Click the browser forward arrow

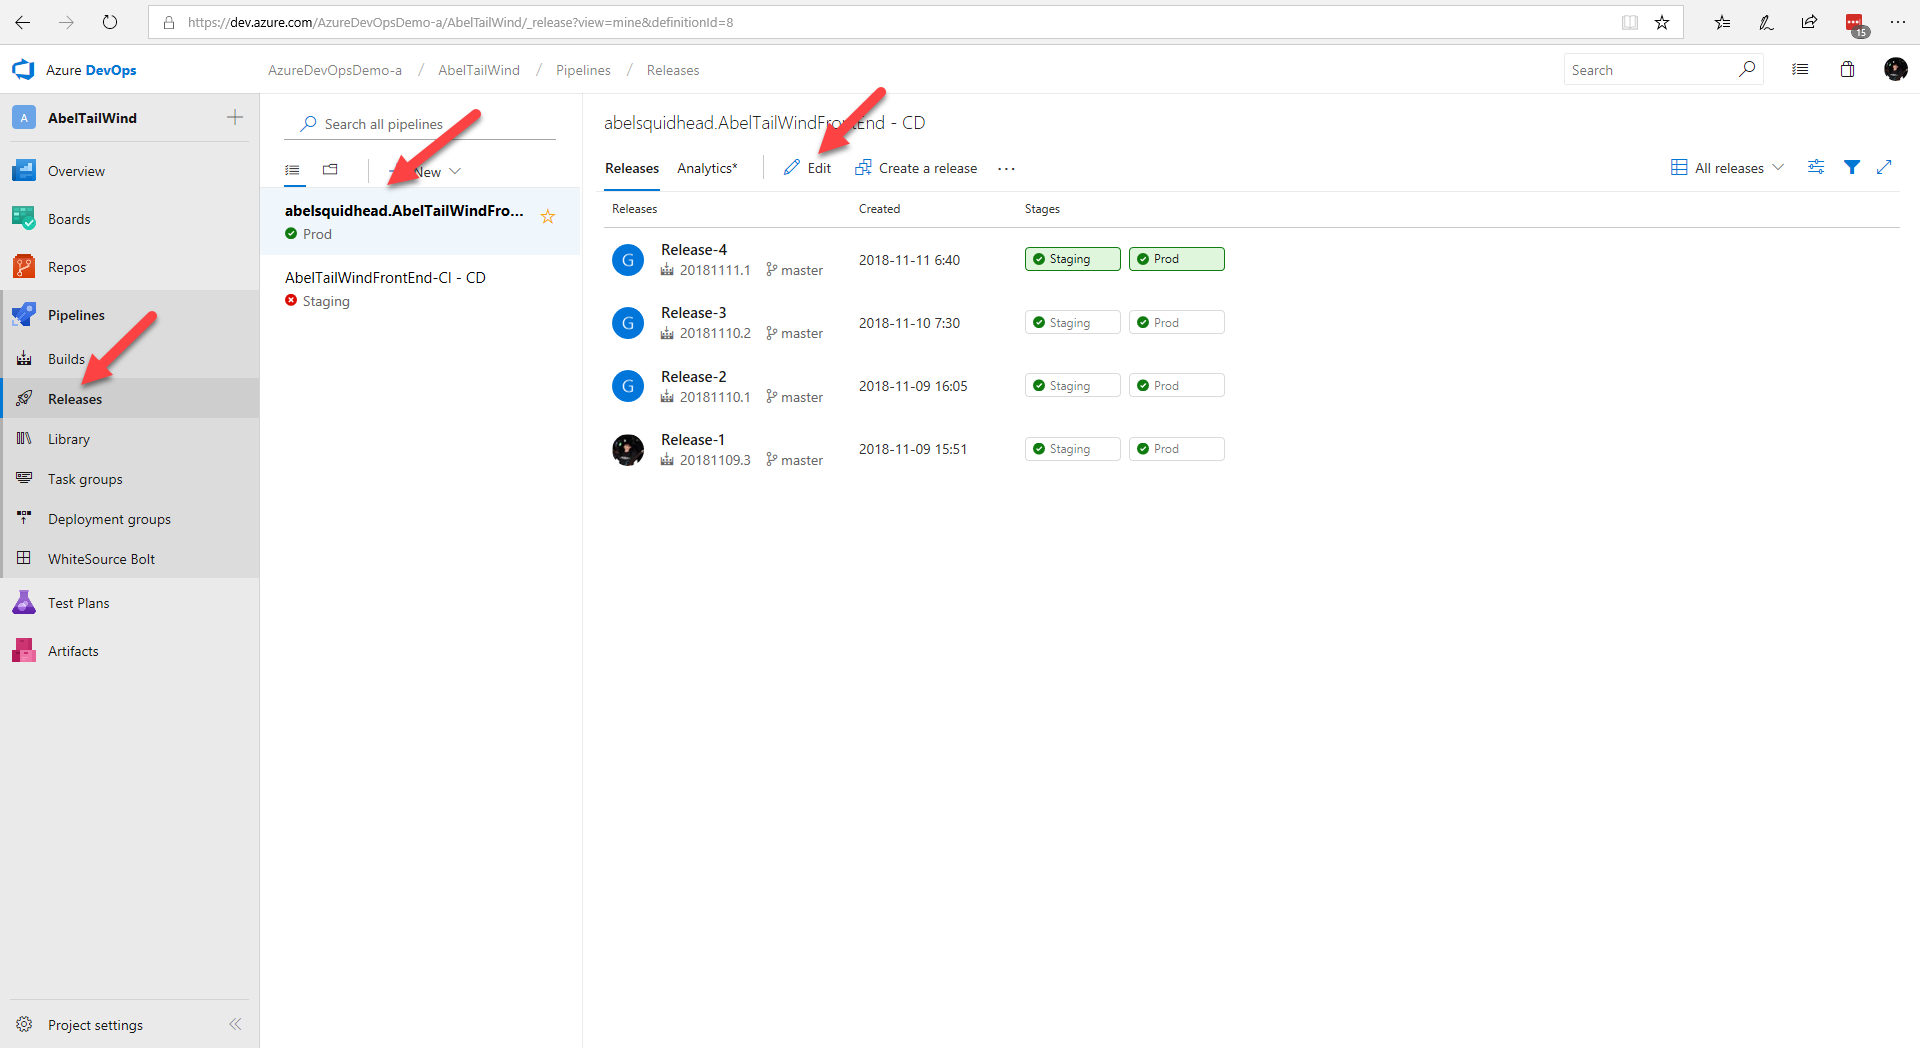tap(66, 22)
